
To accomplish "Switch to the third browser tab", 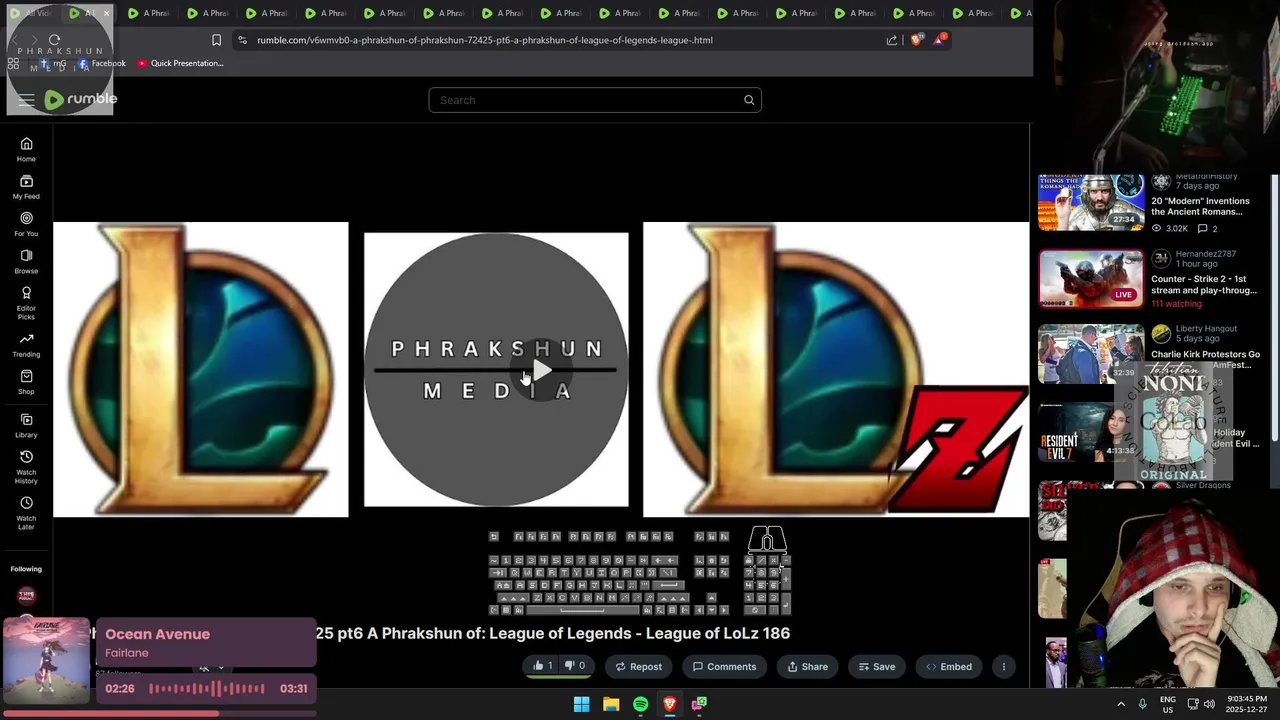I will click(148, 13).
